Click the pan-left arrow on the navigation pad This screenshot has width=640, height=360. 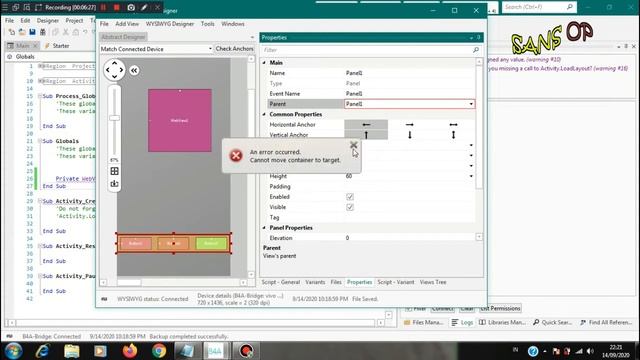point(107,70)
